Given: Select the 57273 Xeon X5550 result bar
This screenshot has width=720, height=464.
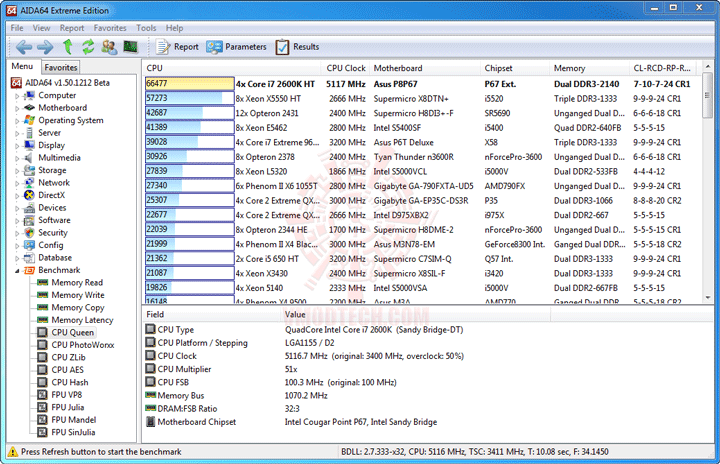Looking at the screenshot, I should point(189,98).
